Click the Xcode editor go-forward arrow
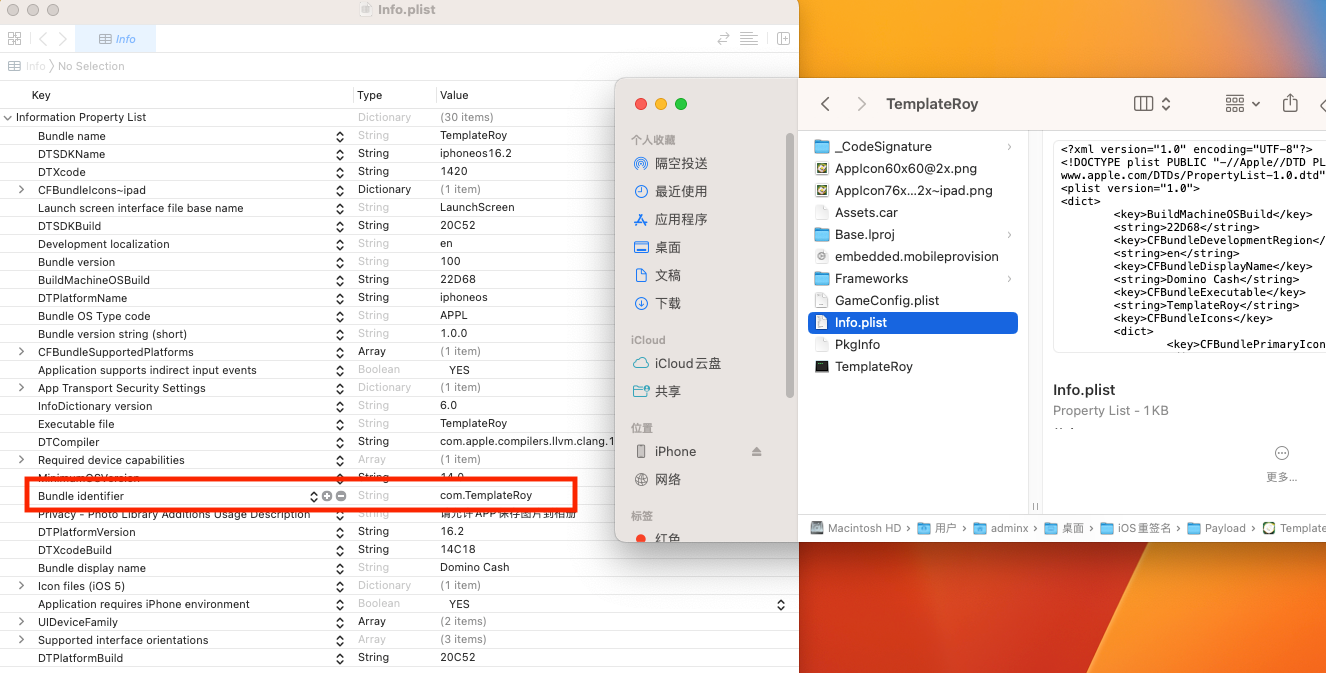This screenshot has width=1326, height=673. coord(63,39)
